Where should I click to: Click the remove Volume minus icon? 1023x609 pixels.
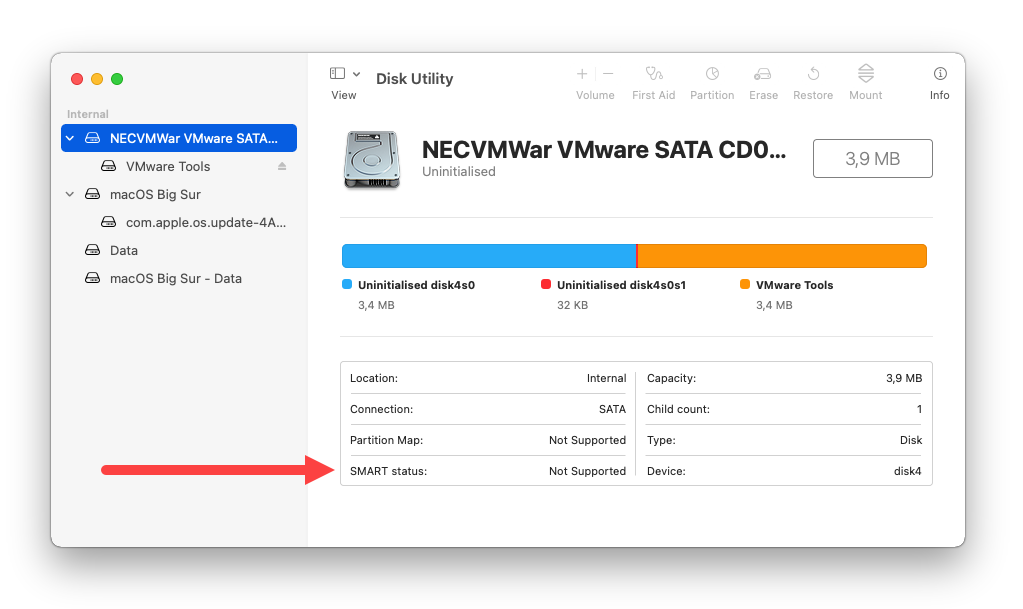click(608, 74)
